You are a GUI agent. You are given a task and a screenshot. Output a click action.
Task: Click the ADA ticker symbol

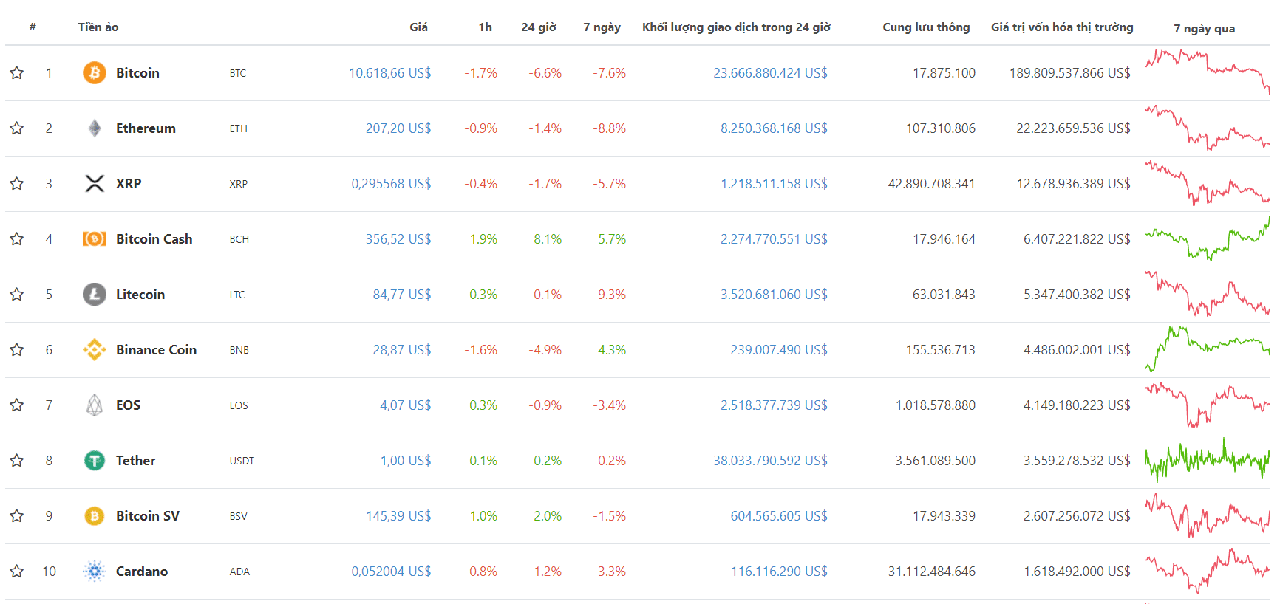(239, 572)
